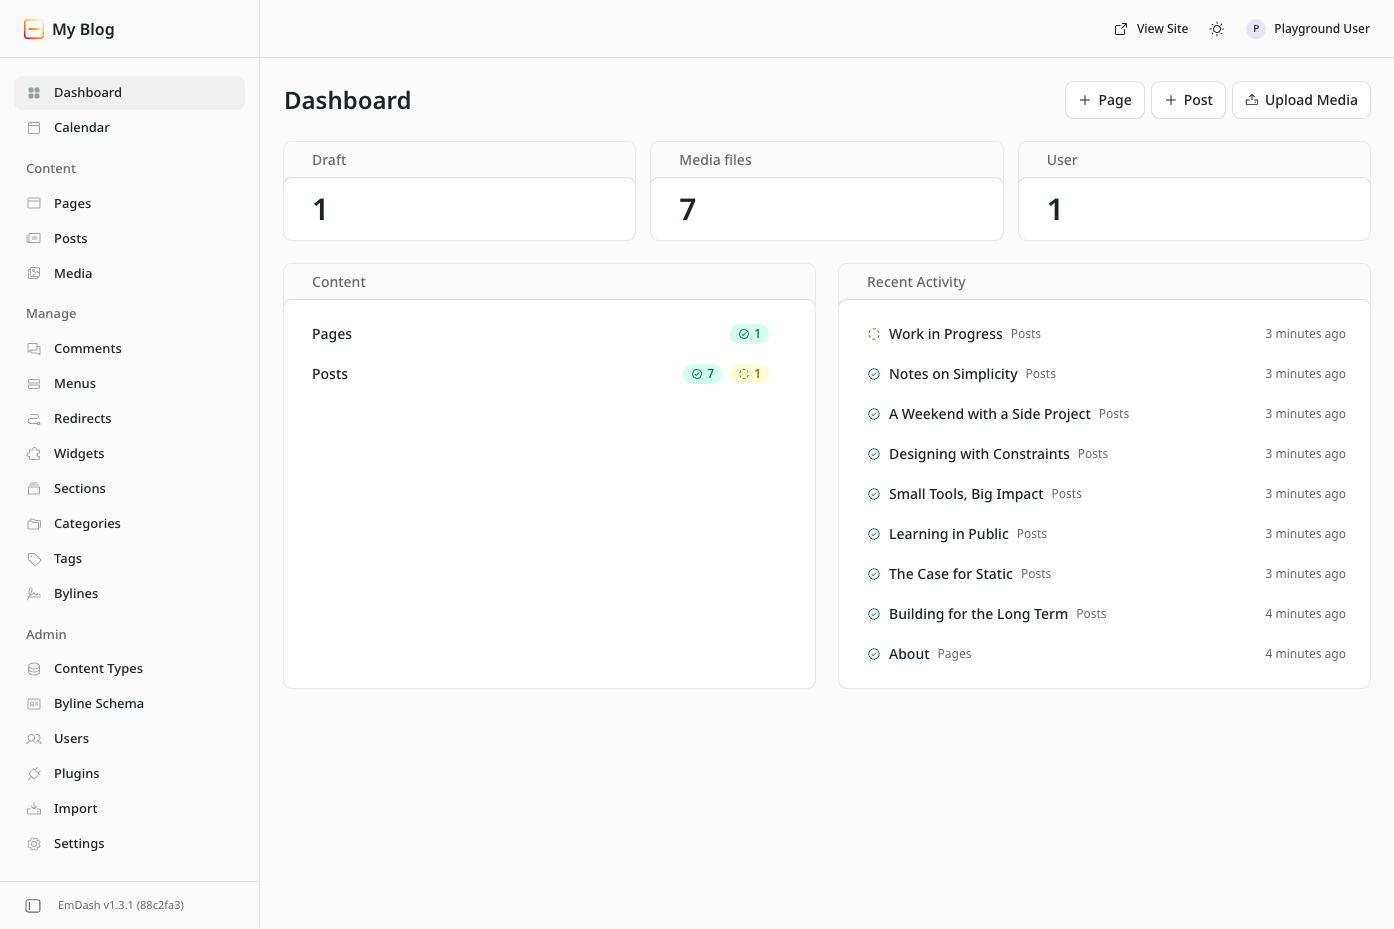
Task: Click the Settings gear icon
Action: pyautogui.click(x=34, y=844)
